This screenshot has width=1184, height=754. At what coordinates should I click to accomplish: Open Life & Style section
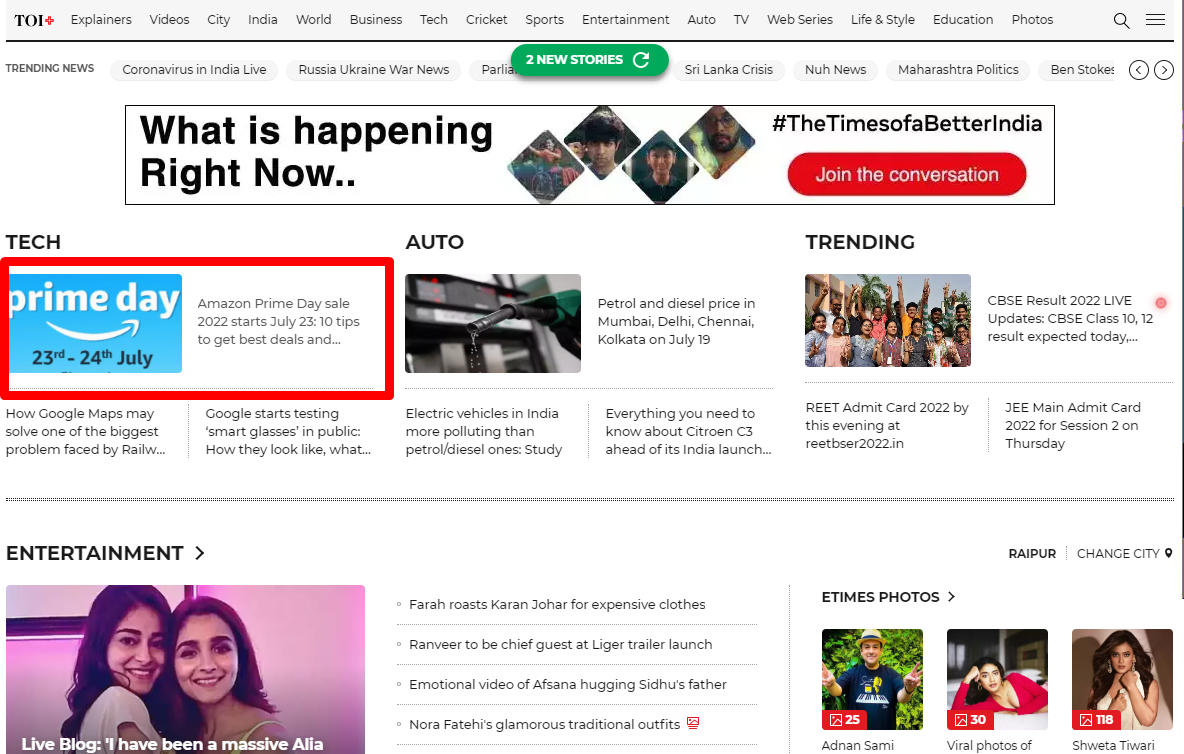pyautogui.click(x=883, y=20)
